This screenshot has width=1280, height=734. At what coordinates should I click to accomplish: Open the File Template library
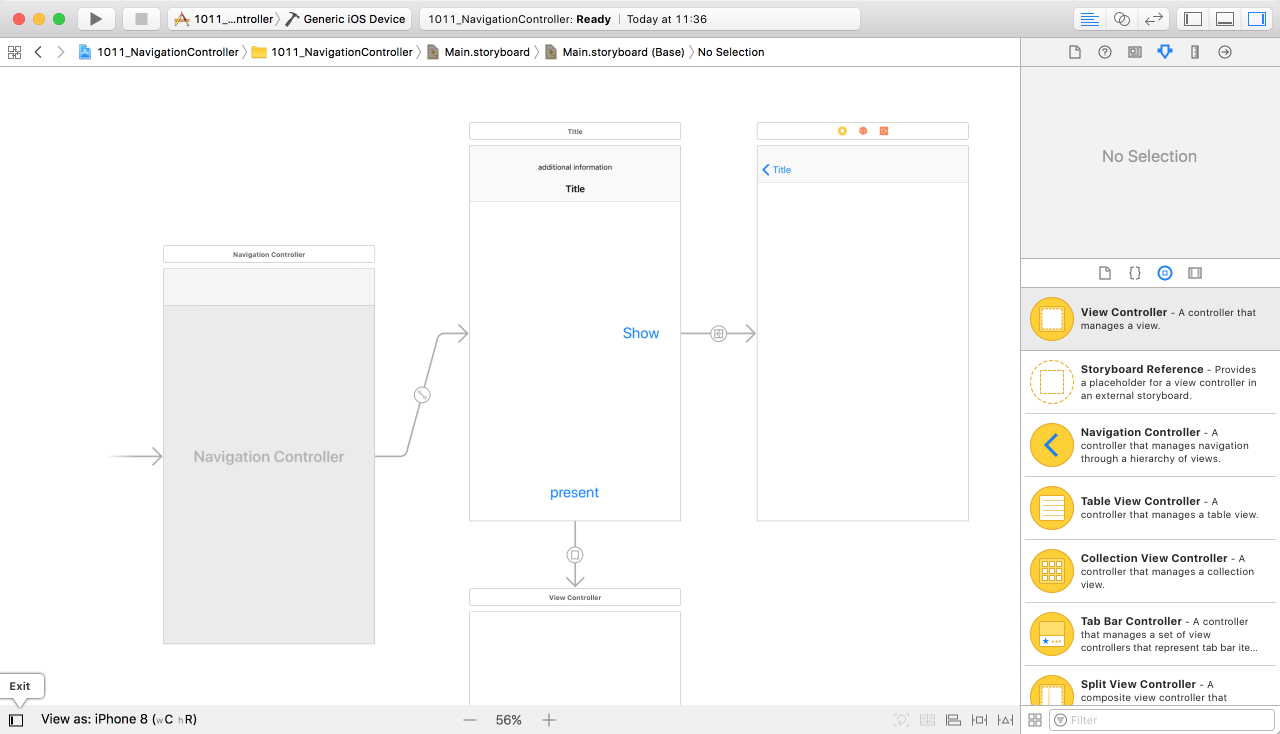coord(1105,273)
